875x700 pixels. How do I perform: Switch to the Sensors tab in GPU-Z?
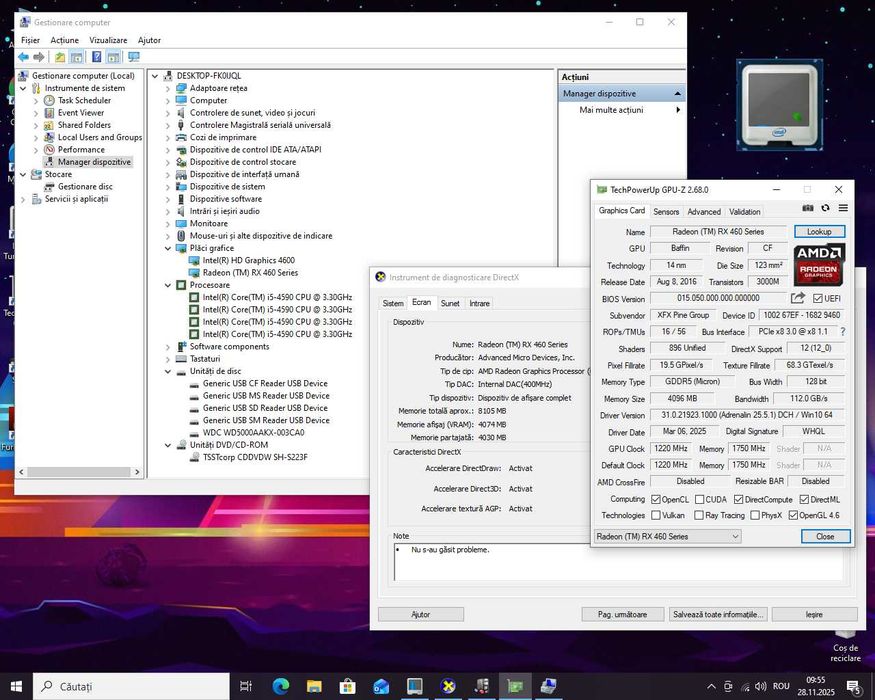coord(666,212)
